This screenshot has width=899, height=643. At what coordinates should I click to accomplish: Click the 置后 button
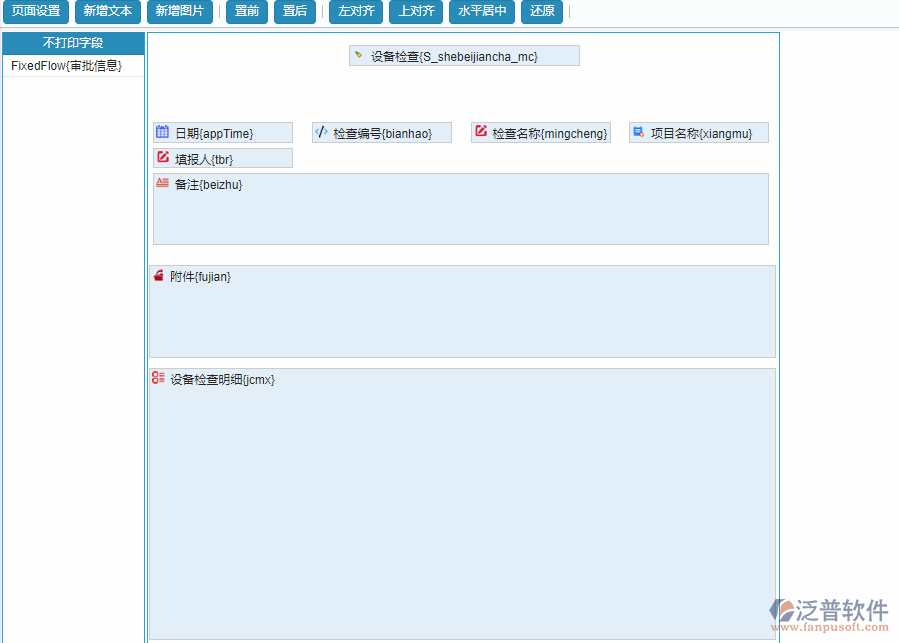click(x=294, y=12)
